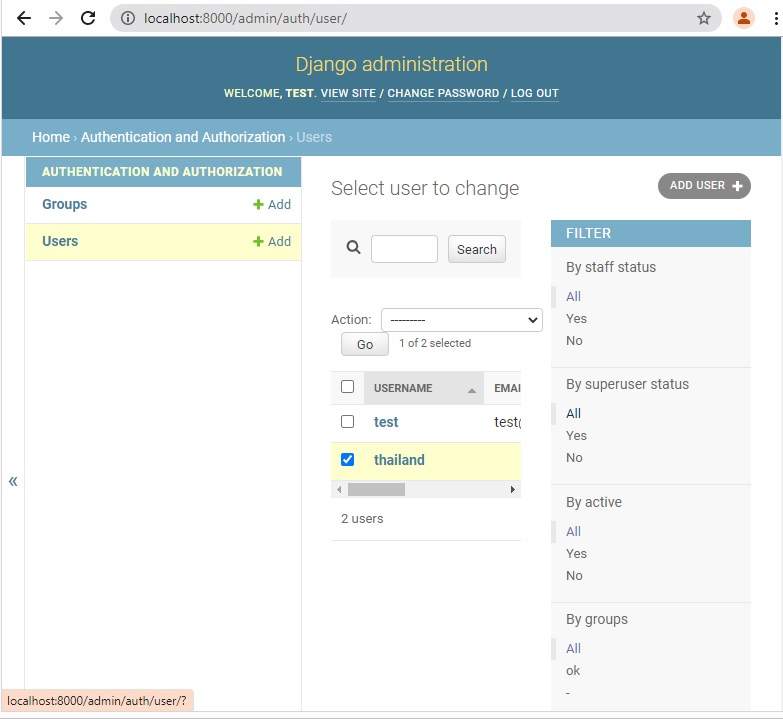The width and height of the screenshot is (783, 719).
Task: Open the browser profile avatar icon
Action: (x=743, y=18)
